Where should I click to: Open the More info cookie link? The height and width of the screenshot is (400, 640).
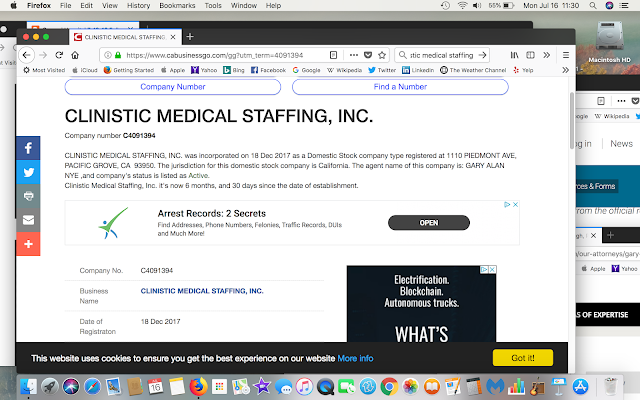pyautogui.click(x=355, y=358)
